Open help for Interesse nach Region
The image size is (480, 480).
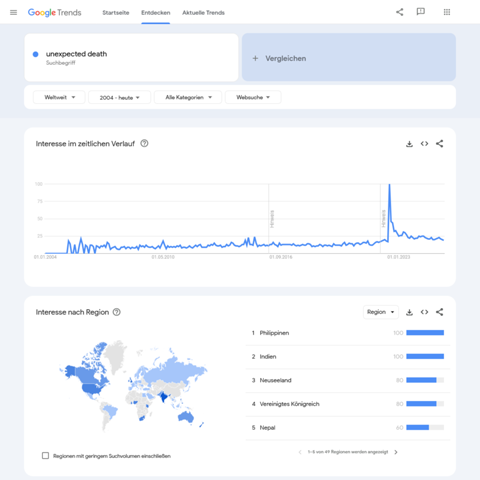coord(117,312)
